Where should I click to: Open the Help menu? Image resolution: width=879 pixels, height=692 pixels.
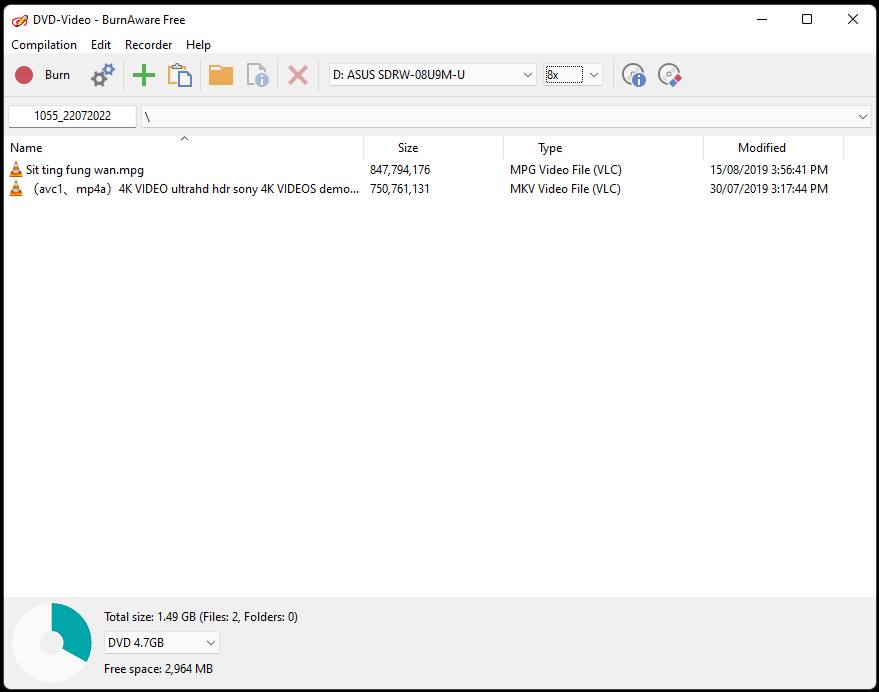(198, 45)
